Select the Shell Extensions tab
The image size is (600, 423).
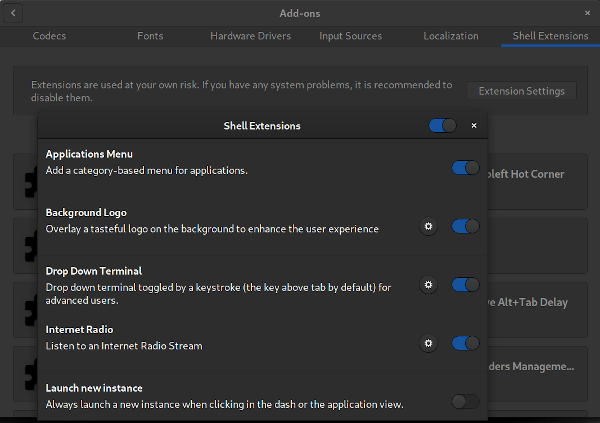point(550,36)
